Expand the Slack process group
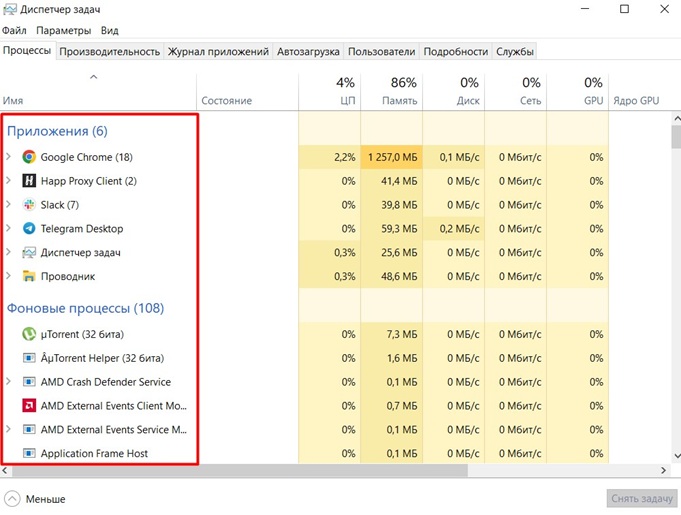Viewport: 681px width, 515px height. point(9,205)
